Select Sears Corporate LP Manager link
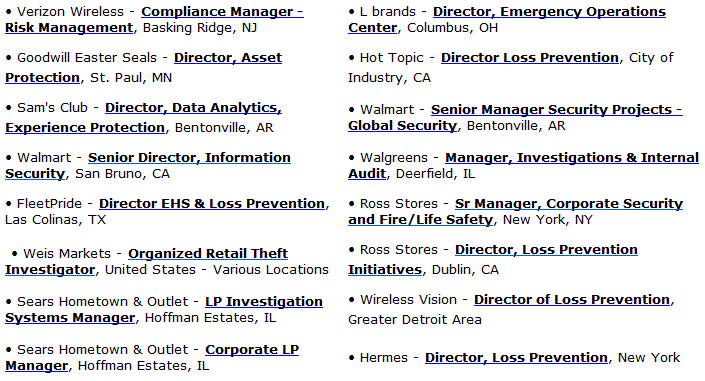 [252, 350]
